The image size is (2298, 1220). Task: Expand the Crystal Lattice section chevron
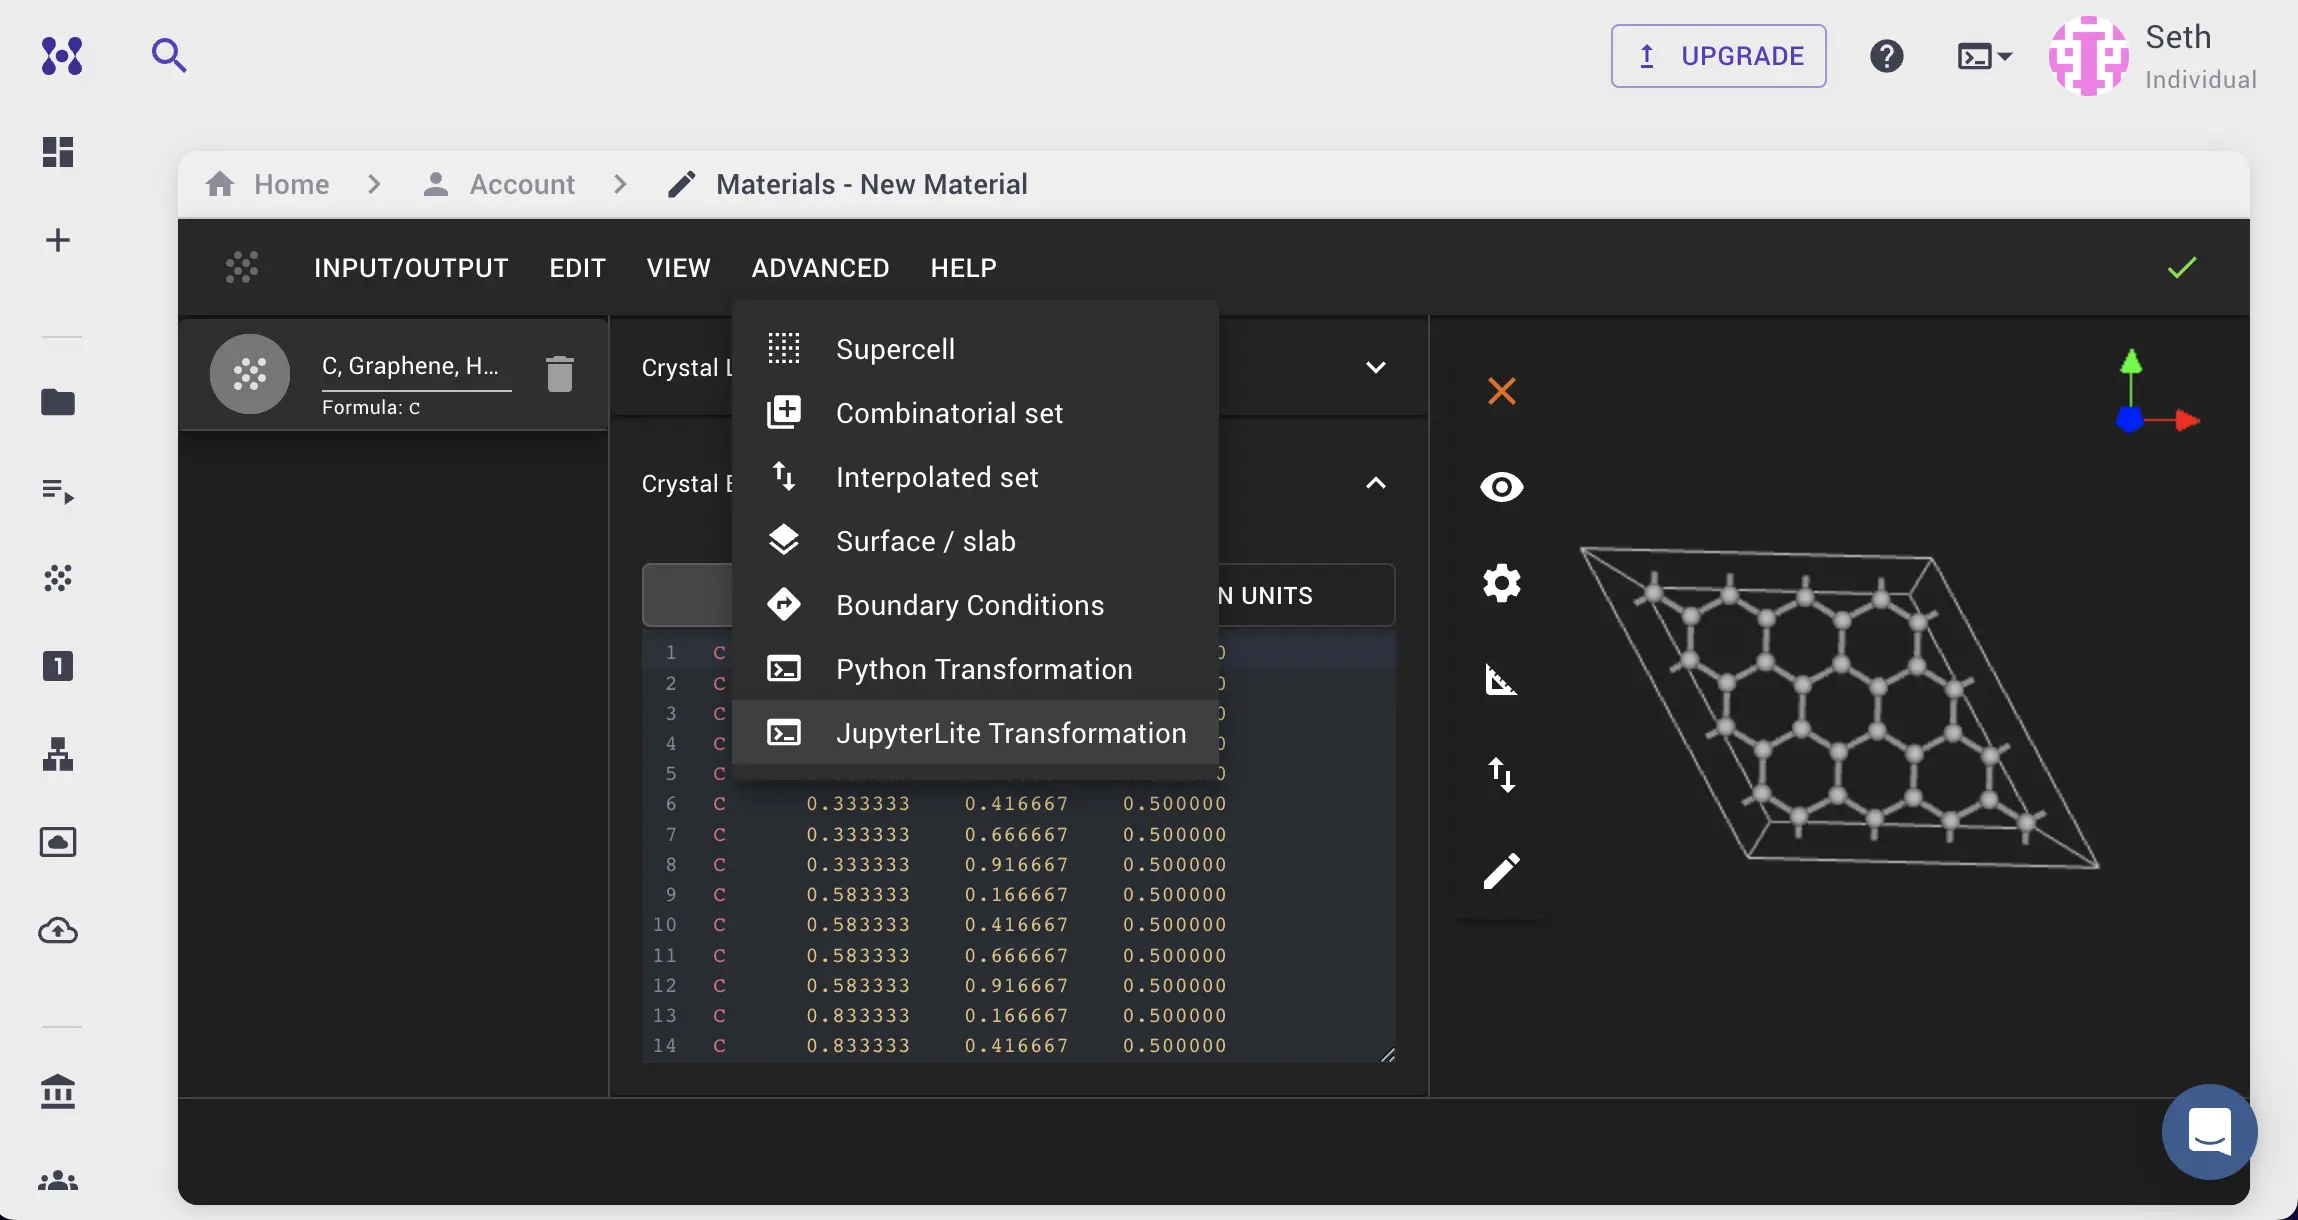tap(1375, 367)
